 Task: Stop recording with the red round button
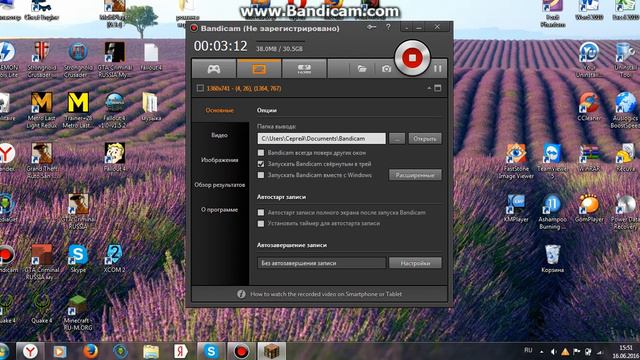[x=412, y=58]
